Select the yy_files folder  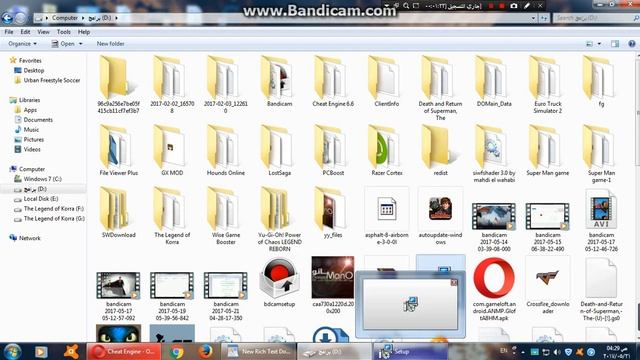point(333,213)
